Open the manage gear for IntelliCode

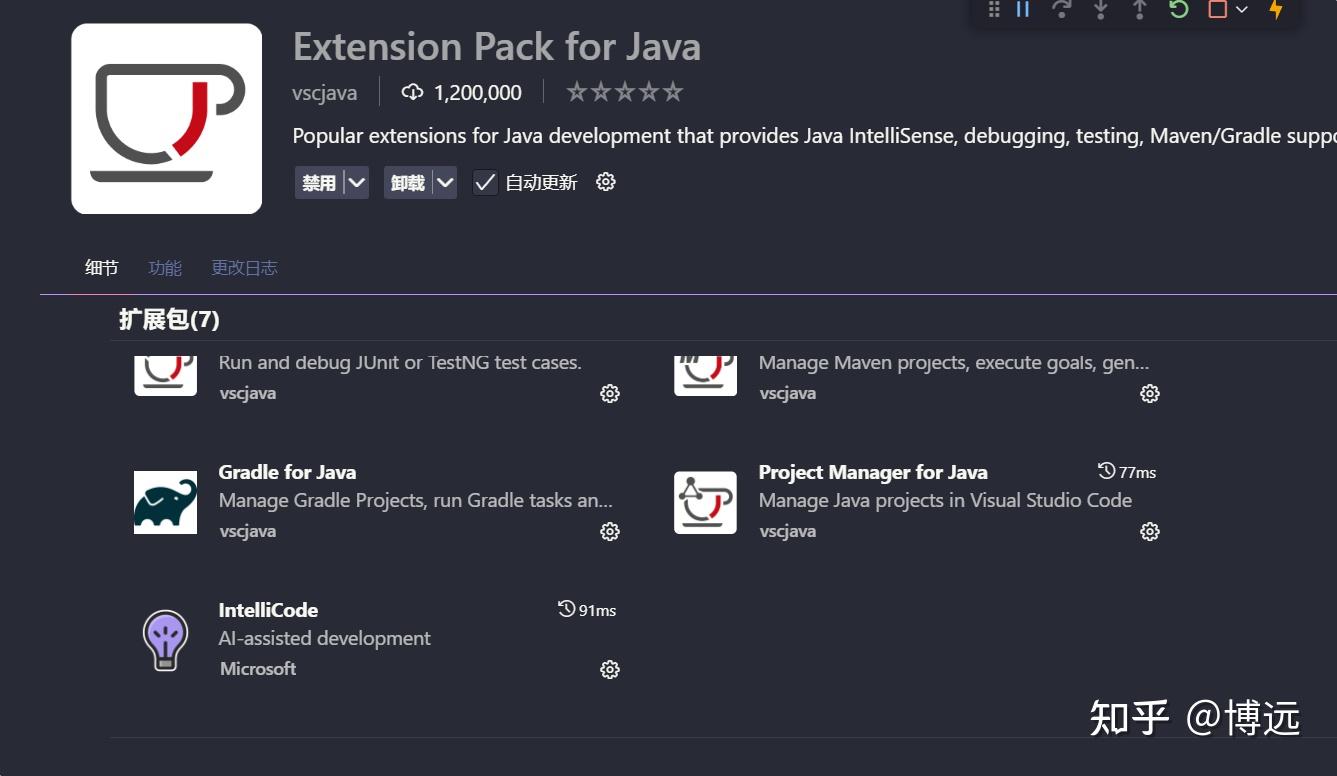610,669
